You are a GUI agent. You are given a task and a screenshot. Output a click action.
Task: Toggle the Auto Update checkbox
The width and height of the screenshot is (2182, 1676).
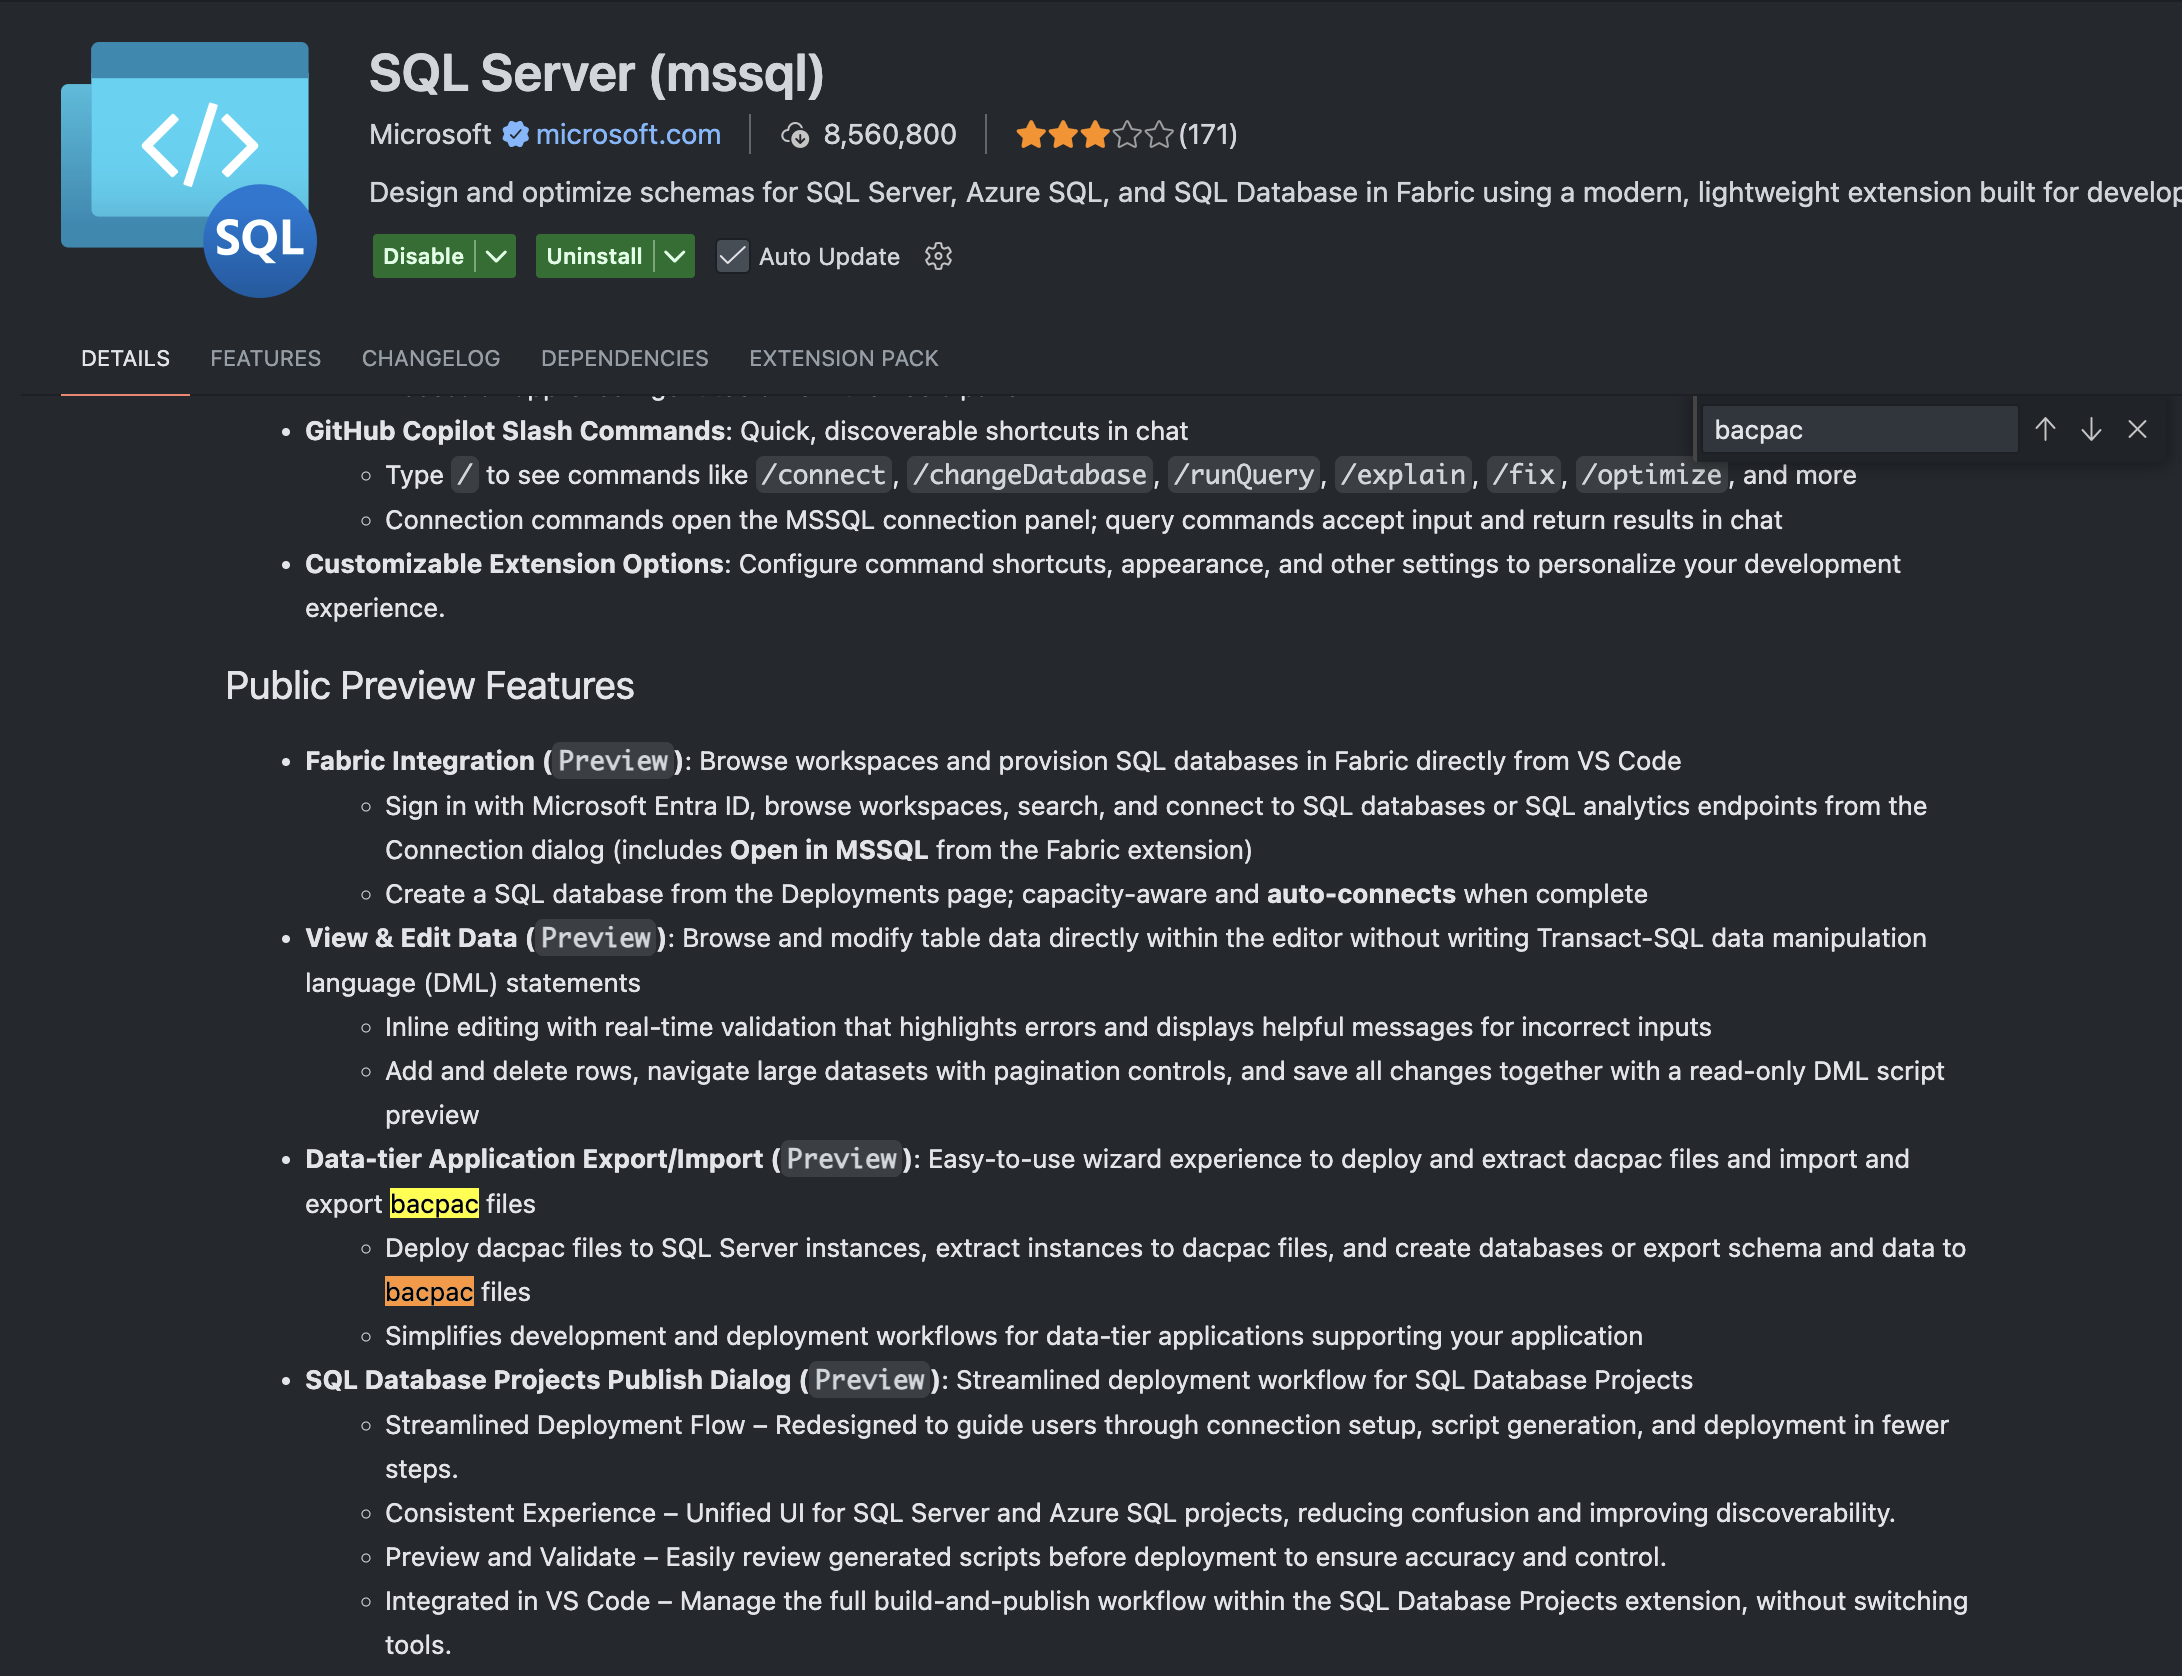(x=732, y=257)
